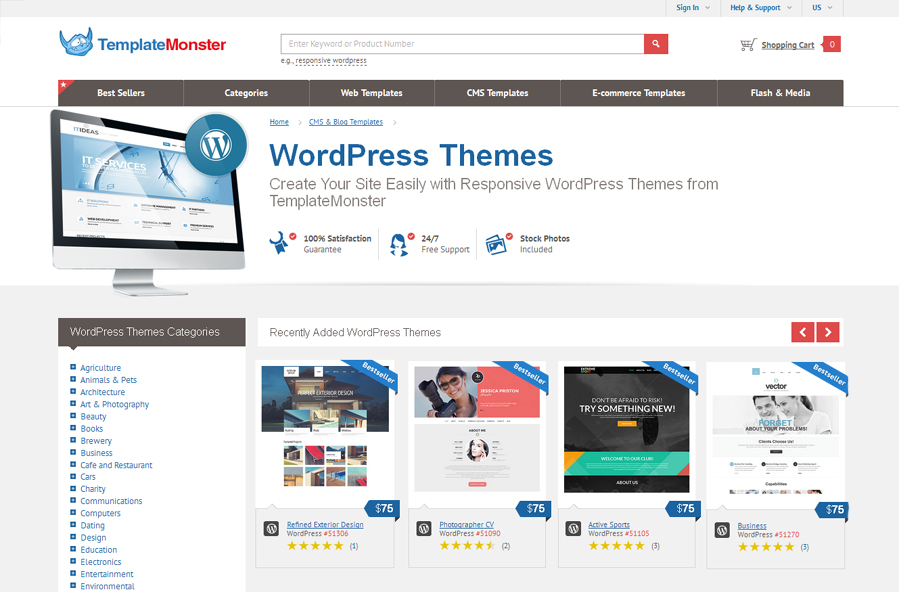Click the keyword or product number search field

click(x=462, y=44)
